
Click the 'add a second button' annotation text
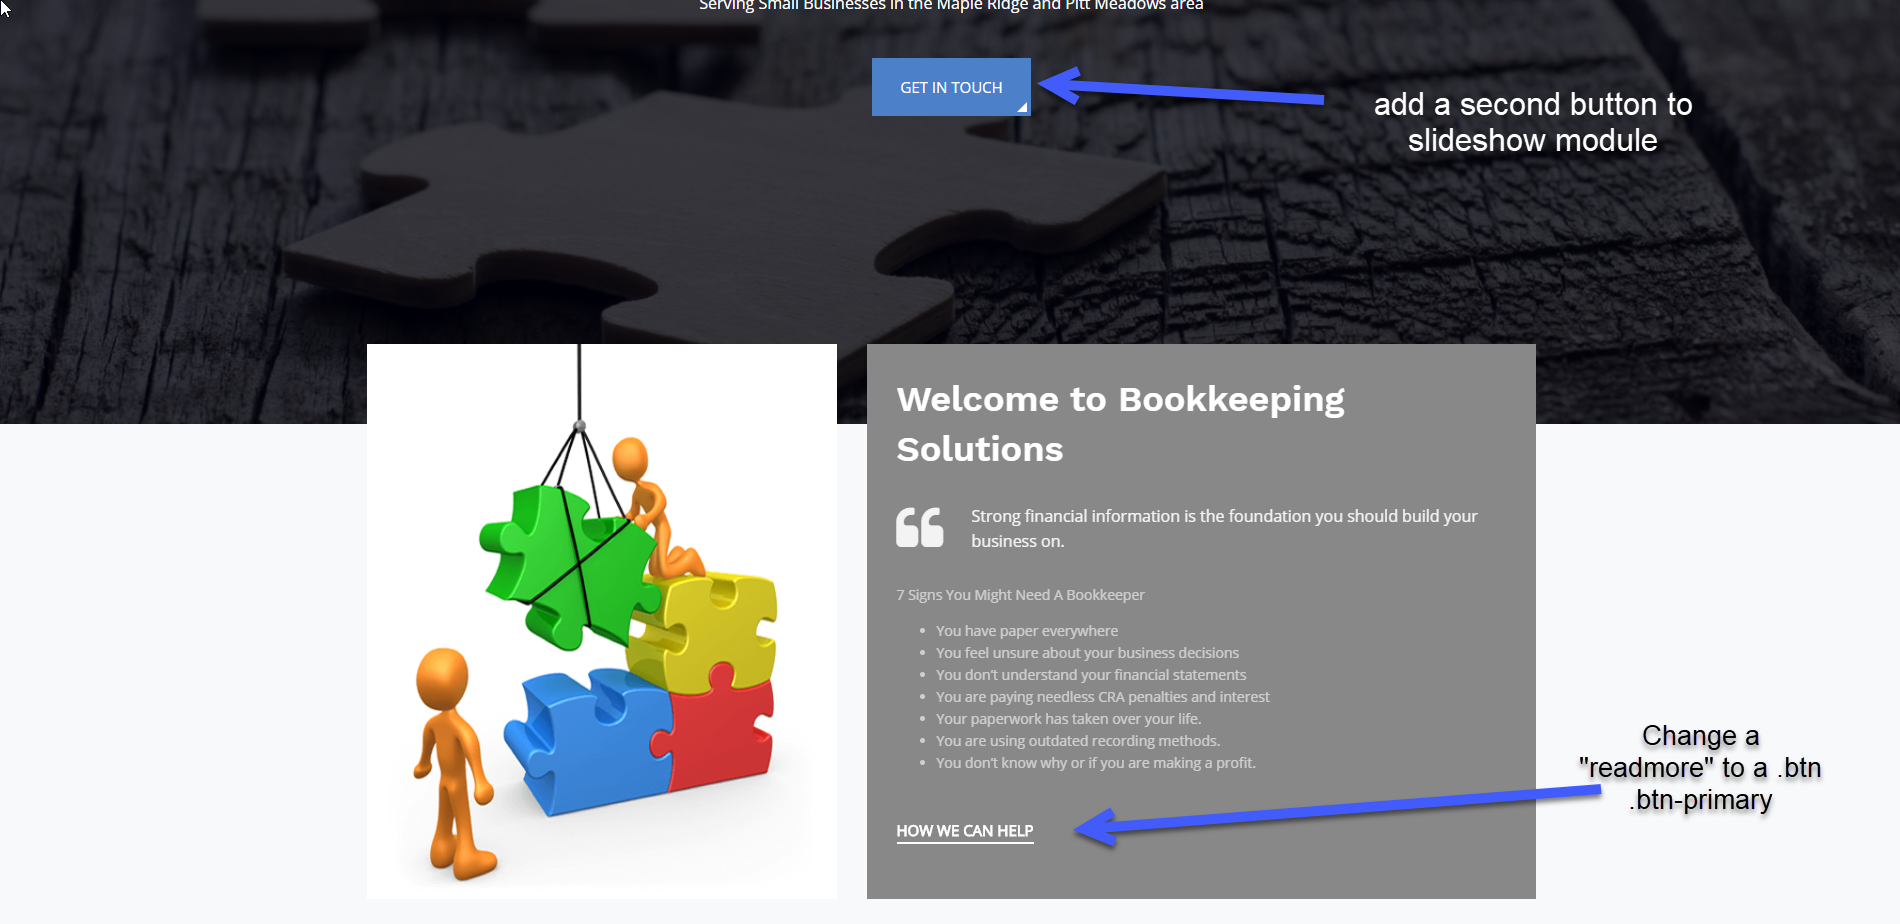[1532, 122]
